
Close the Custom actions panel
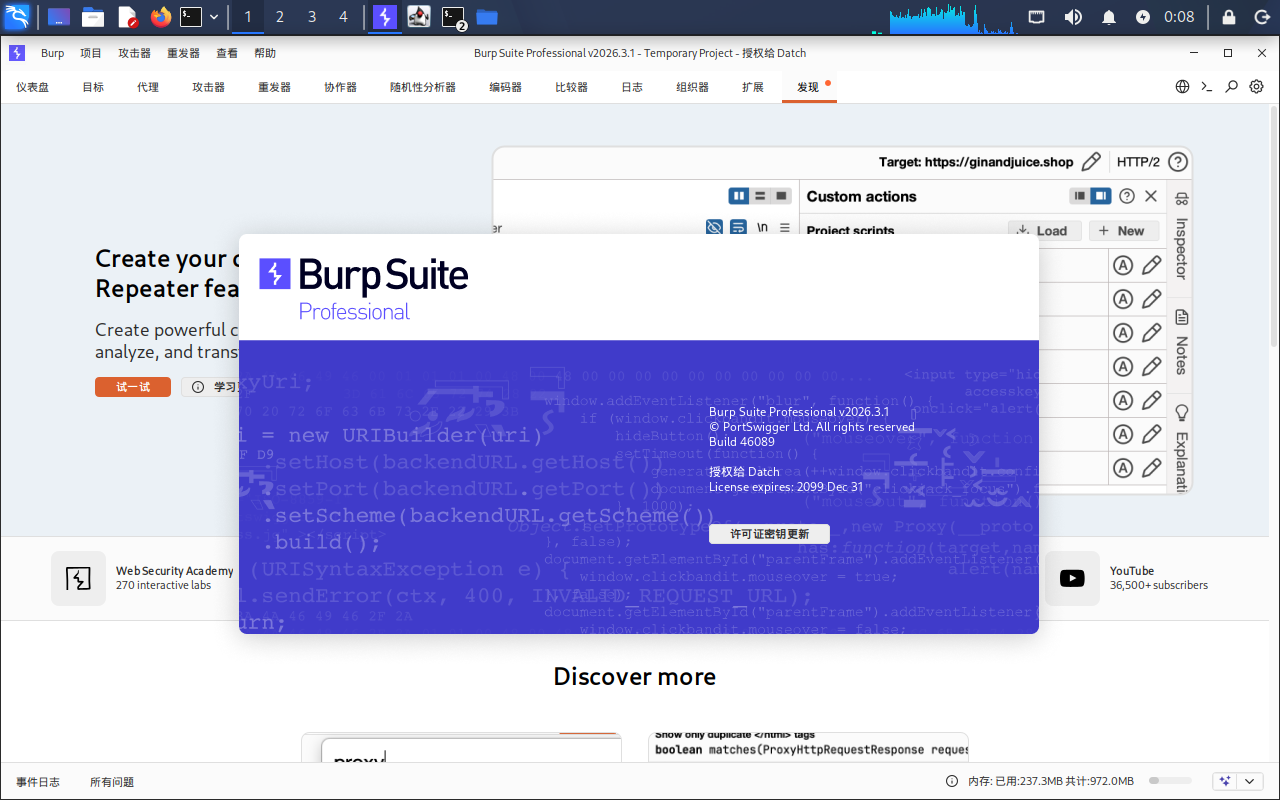tap(1151, 197)
